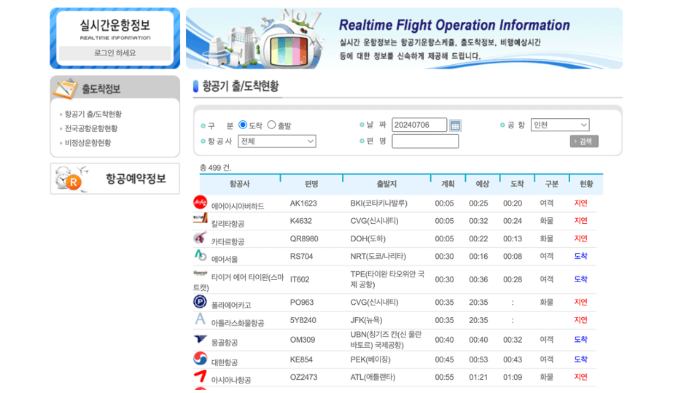Open the 항공사 전체 dropdown
This screenshot has width=700, height=393.
tap(277, 141)
